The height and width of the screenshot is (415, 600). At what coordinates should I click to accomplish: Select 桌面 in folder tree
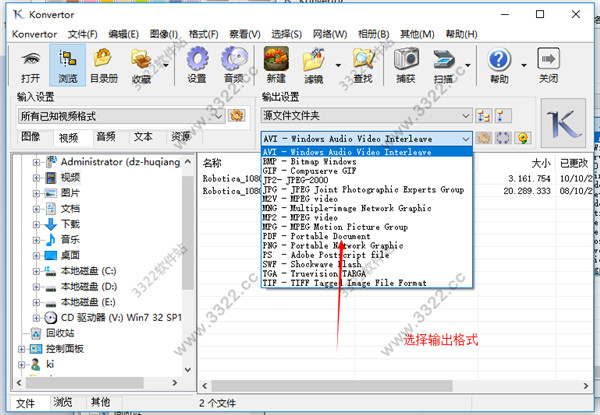(x=70, y=255)
